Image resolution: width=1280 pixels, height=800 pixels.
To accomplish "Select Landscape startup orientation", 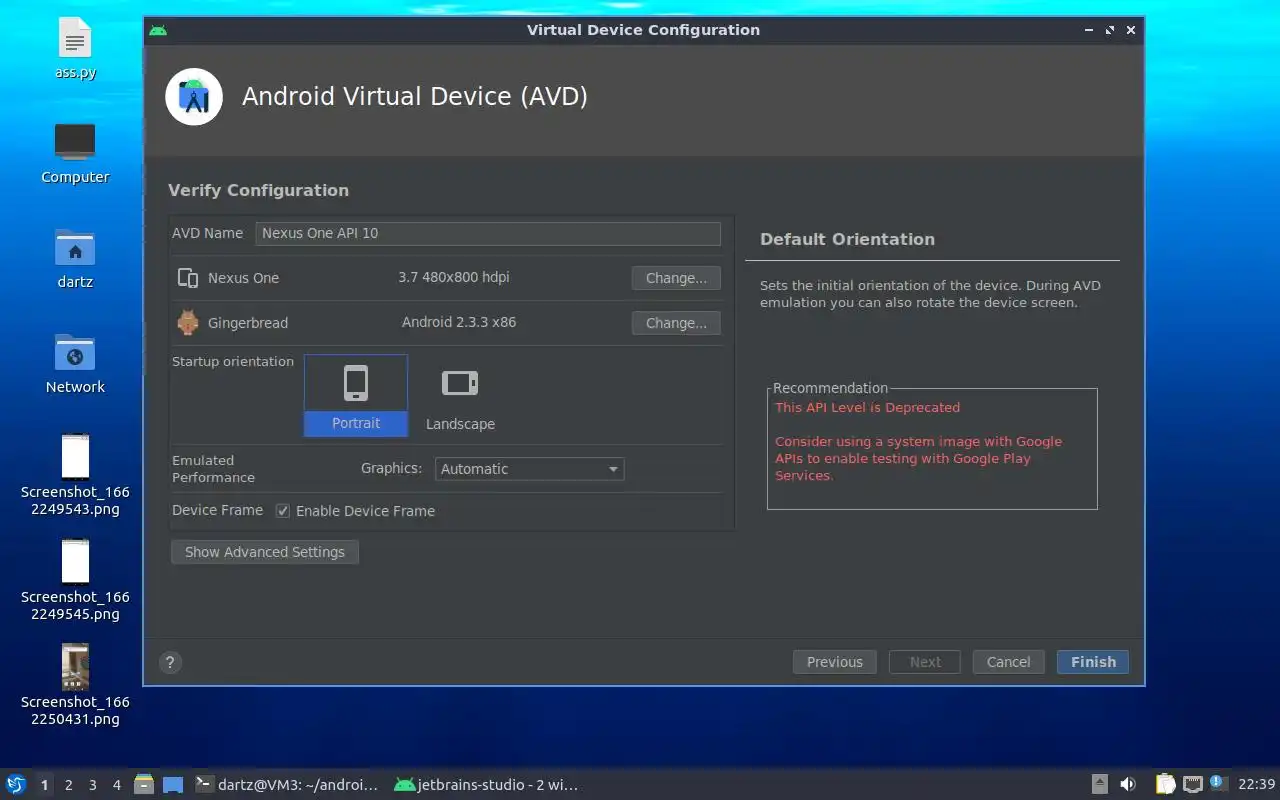I will click(460, 396).
